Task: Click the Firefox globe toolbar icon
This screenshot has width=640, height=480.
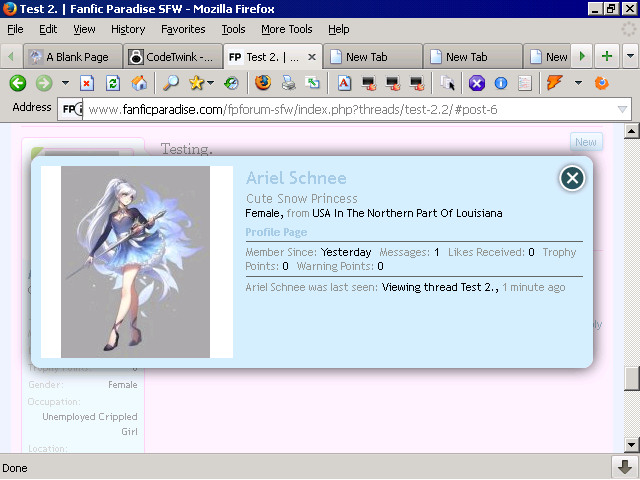Action: pos(263,83)
